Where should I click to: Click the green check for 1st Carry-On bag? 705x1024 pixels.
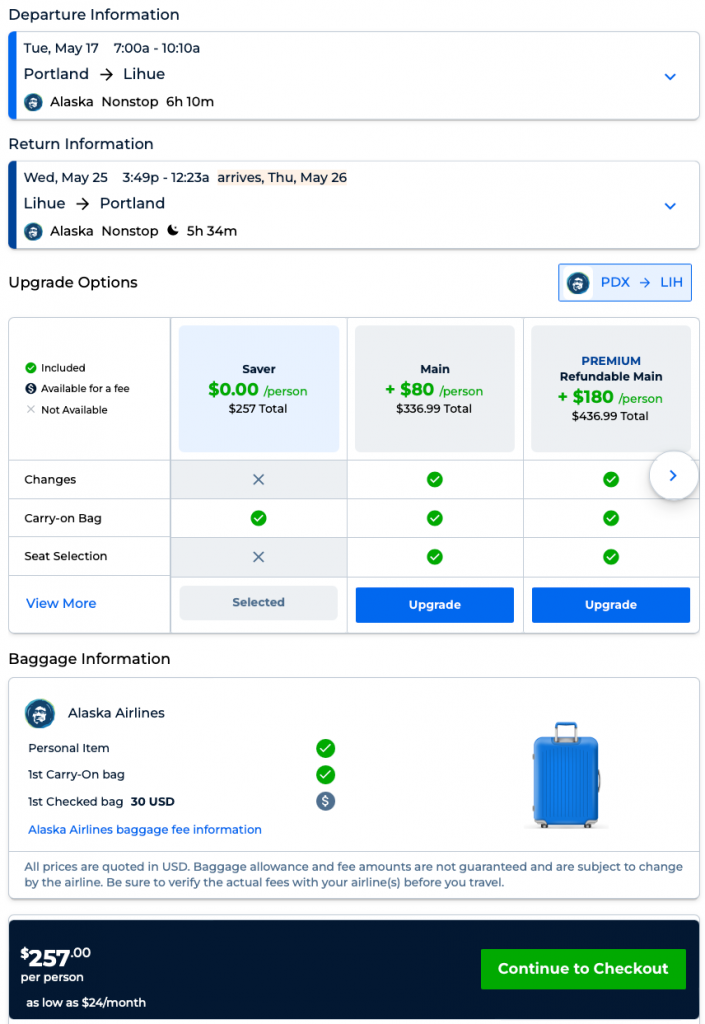(325, 774)
